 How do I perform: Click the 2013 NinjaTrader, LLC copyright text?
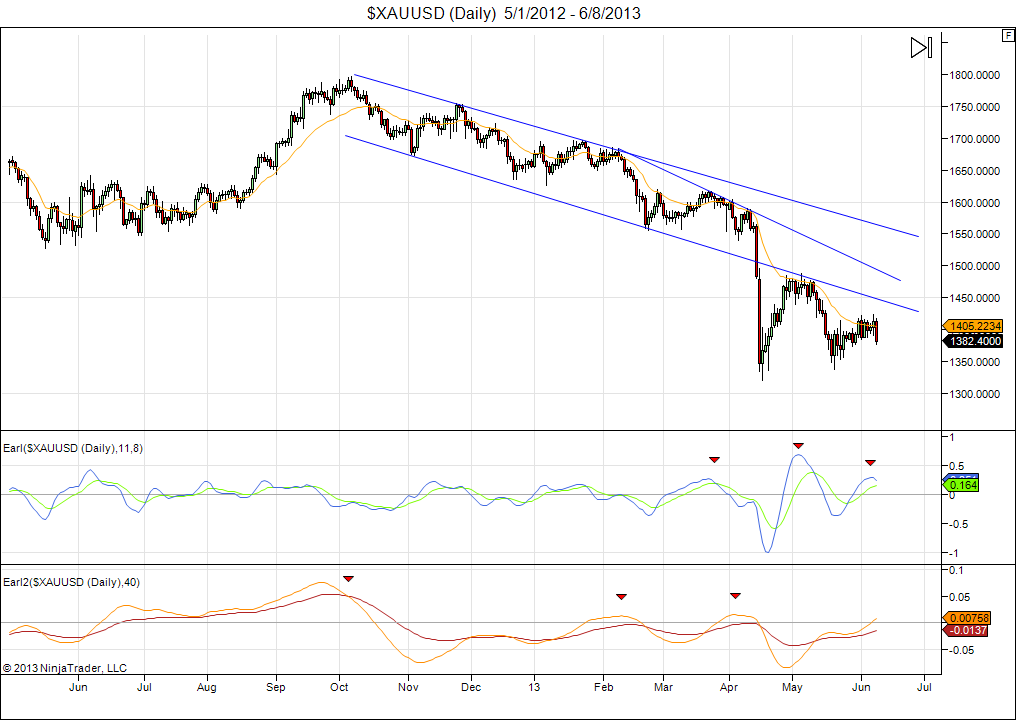coord(65,668)
